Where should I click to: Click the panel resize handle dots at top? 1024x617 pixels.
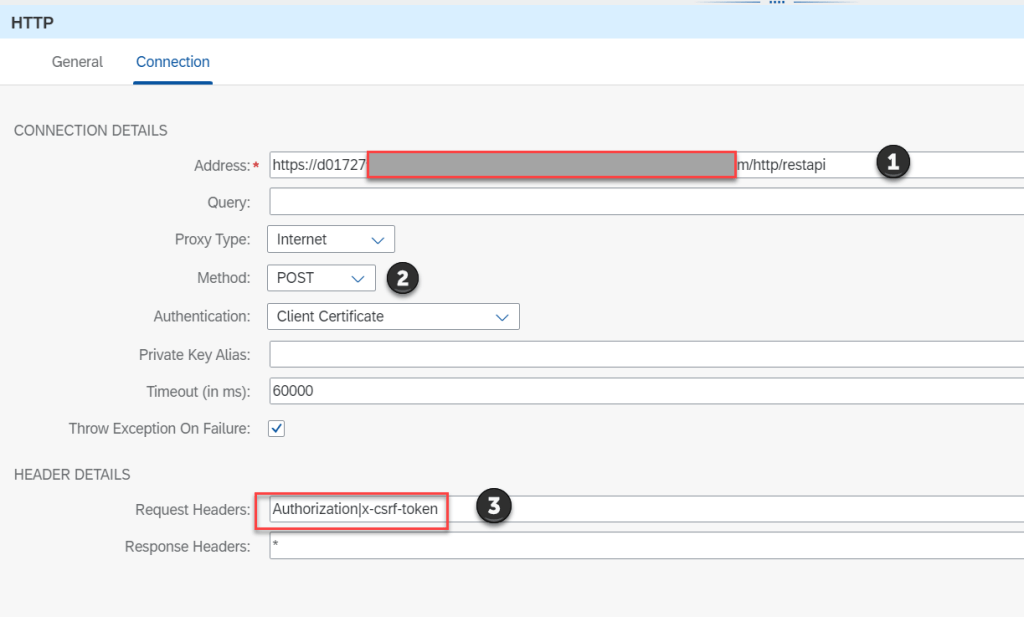pyautogui.click(x=776, y=3)
